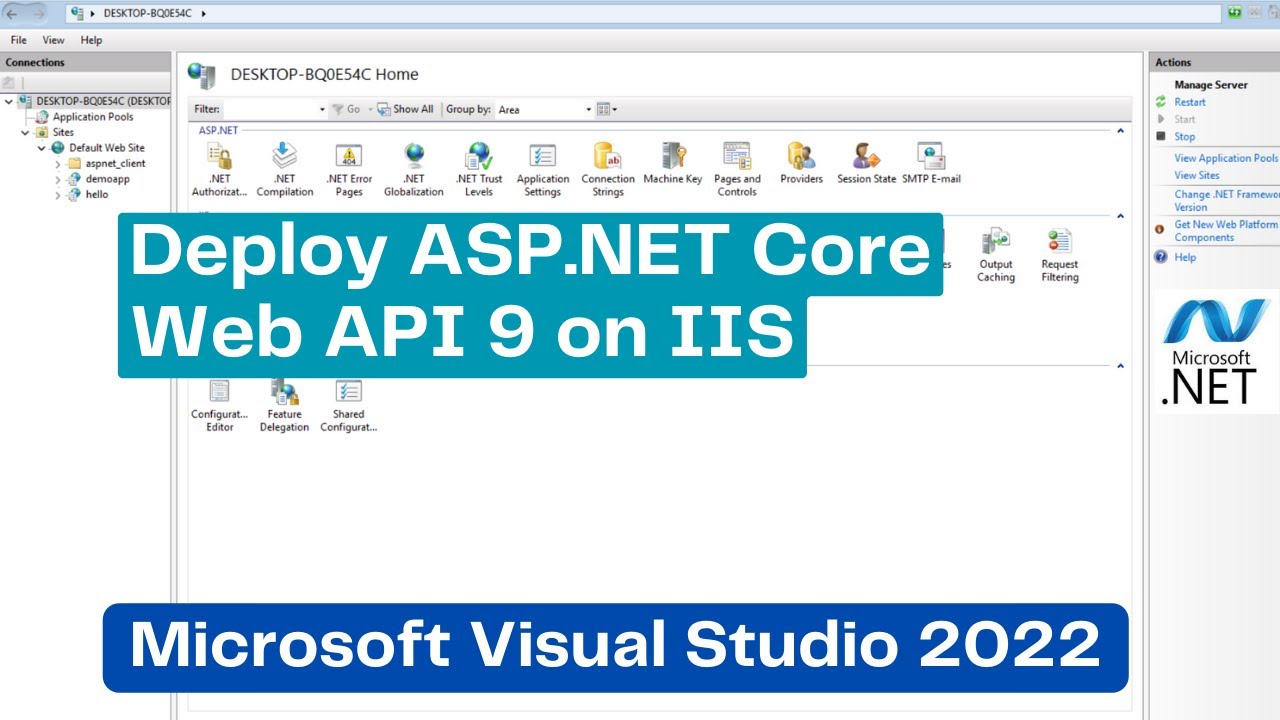
Task: Click the Stop action link
Action: (x=1184, y=136)
